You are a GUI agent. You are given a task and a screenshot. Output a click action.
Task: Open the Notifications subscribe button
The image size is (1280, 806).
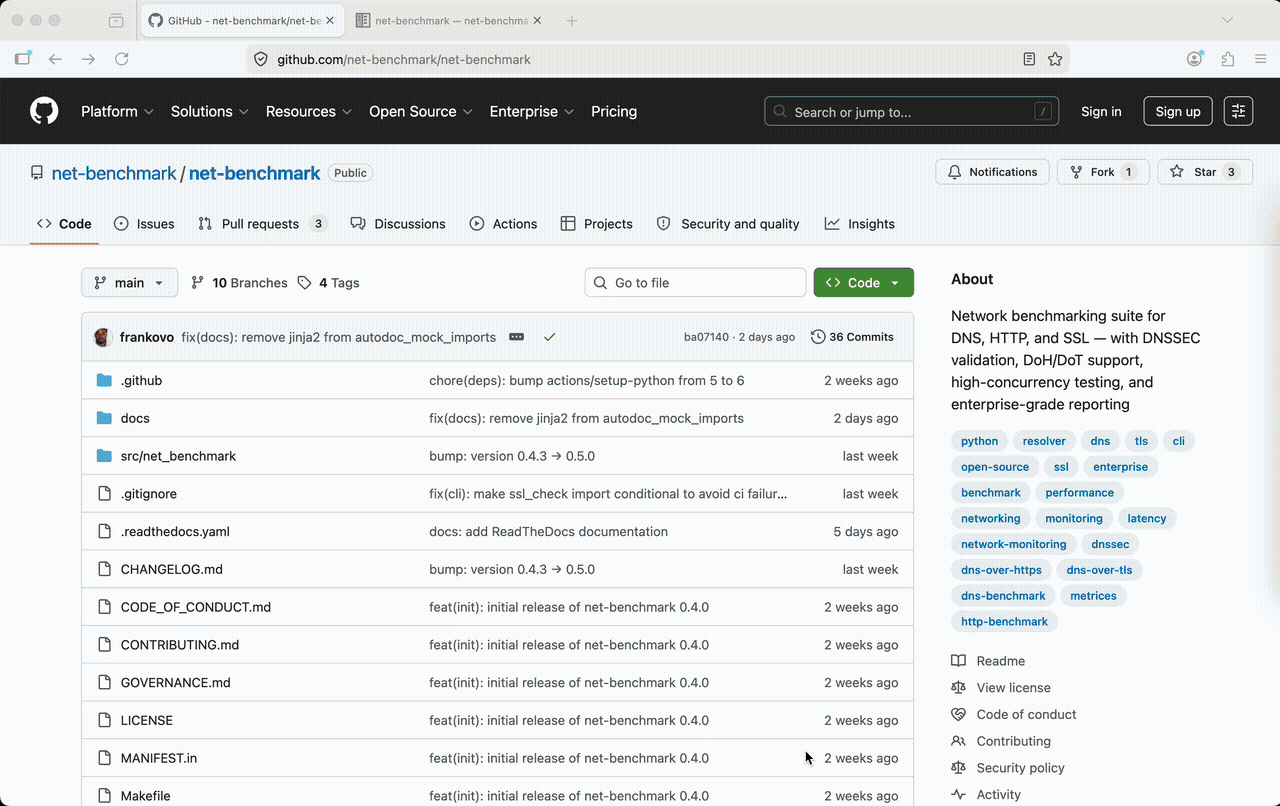click(993, 172)
